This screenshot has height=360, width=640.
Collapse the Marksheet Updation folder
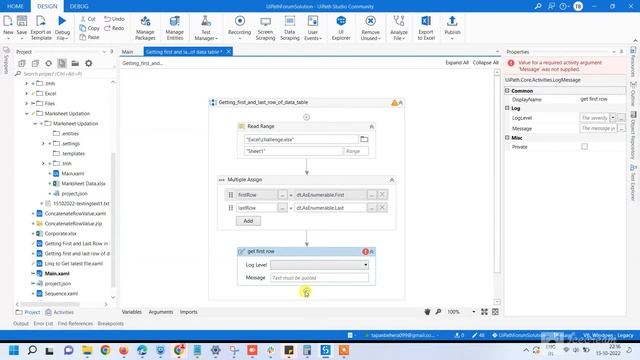point(27,113)
